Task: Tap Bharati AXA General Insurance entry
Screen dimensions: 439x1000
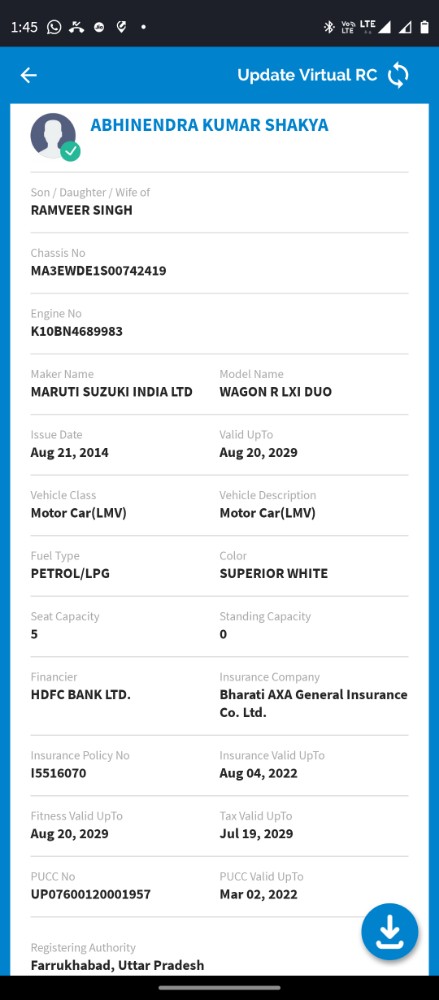Action: (313, 703)
